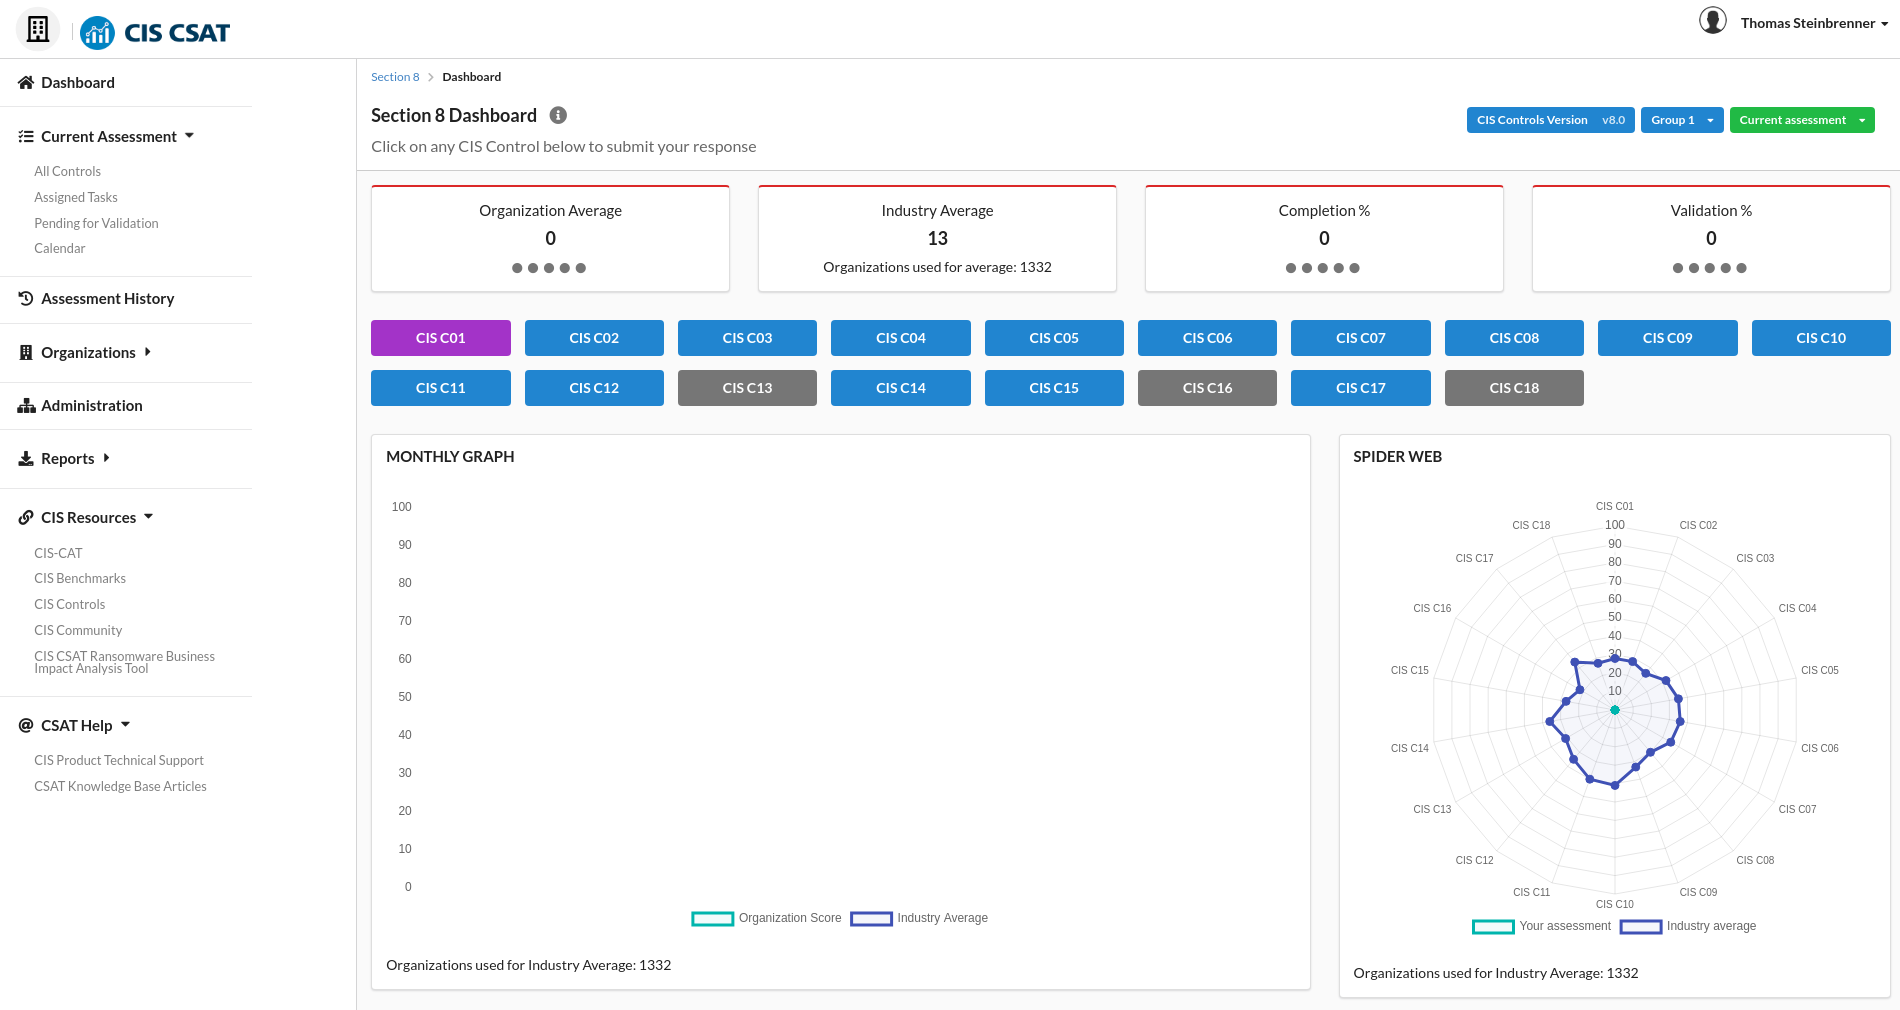Collapse the CIS Resources menu

148,517
